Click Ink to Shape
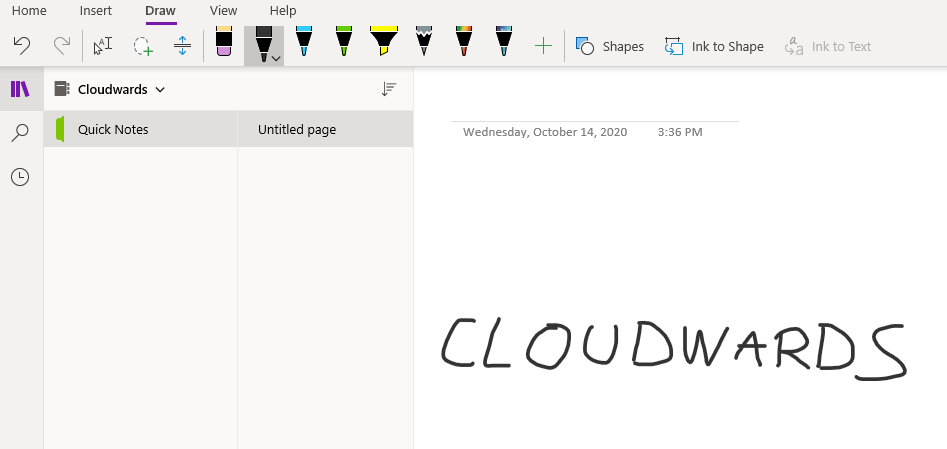947x449 pixels. click(714, 47)
